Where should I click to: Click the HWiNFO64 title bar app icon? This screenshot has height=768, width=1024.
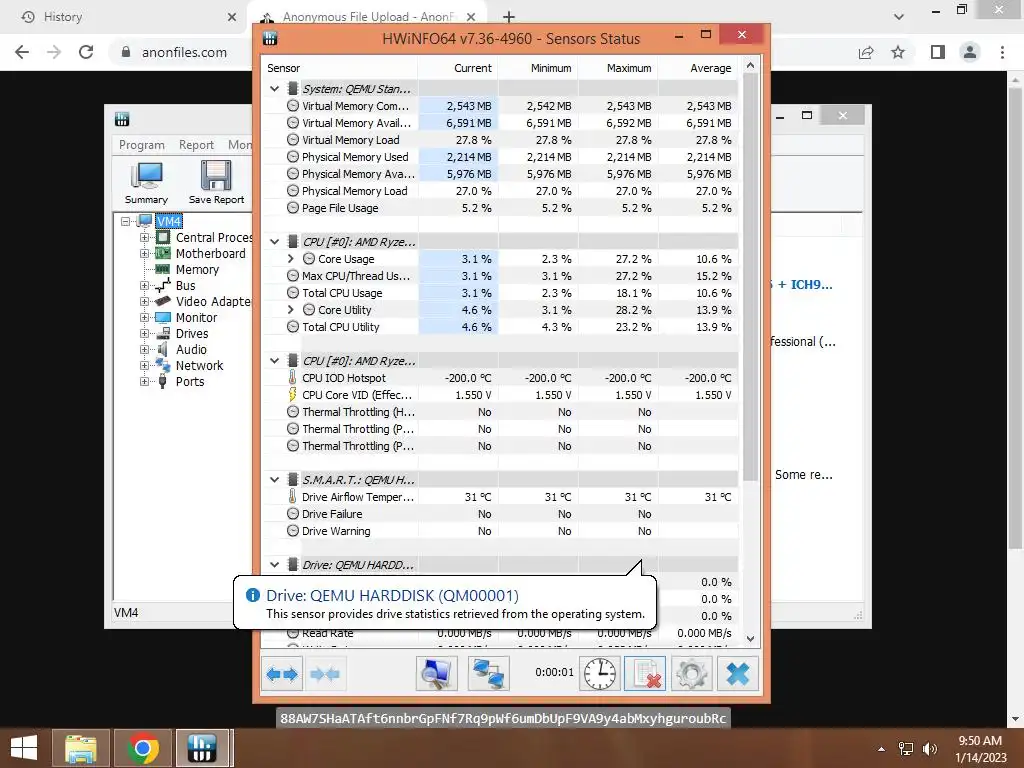pyautogui.click(x=270, y=39)
